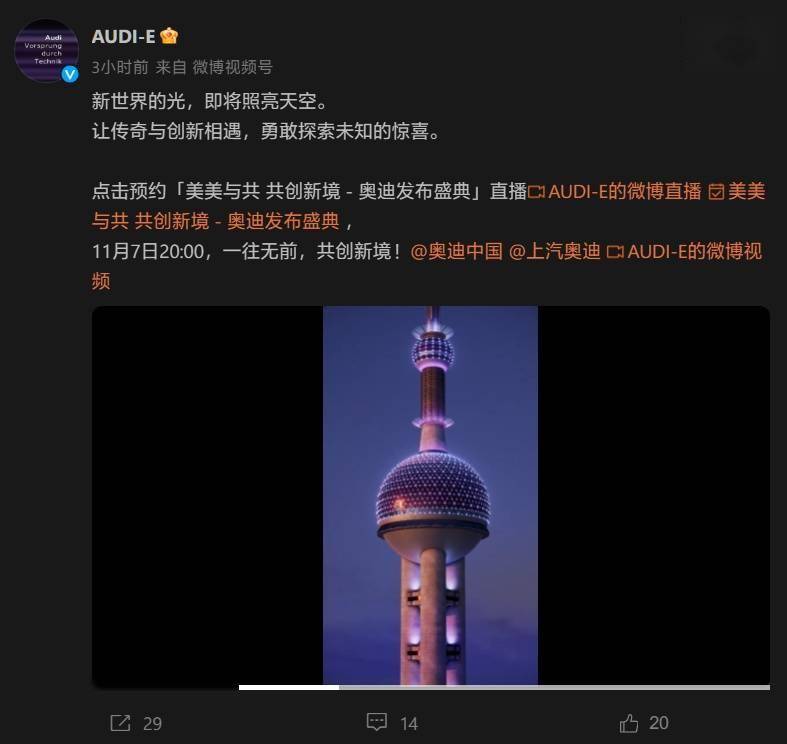
Task: Seek on the video progress bar
Action: point(504,687)
